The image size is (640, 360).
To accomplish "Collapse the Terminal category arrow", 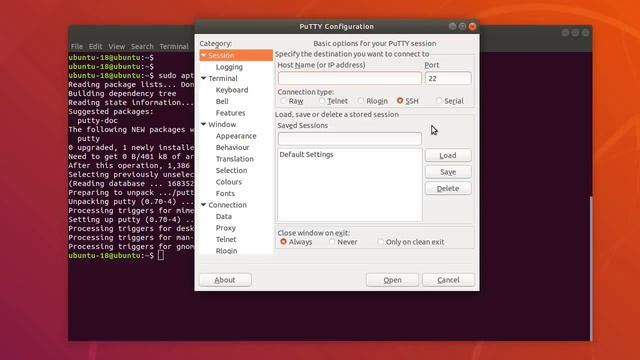I will (203, 78).
